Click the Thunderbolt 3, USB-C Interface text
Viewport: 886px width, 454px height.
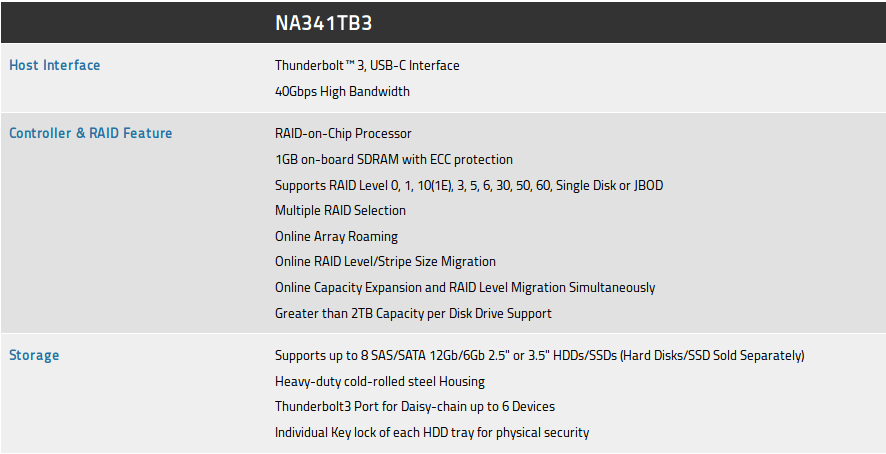coord(367,65)
